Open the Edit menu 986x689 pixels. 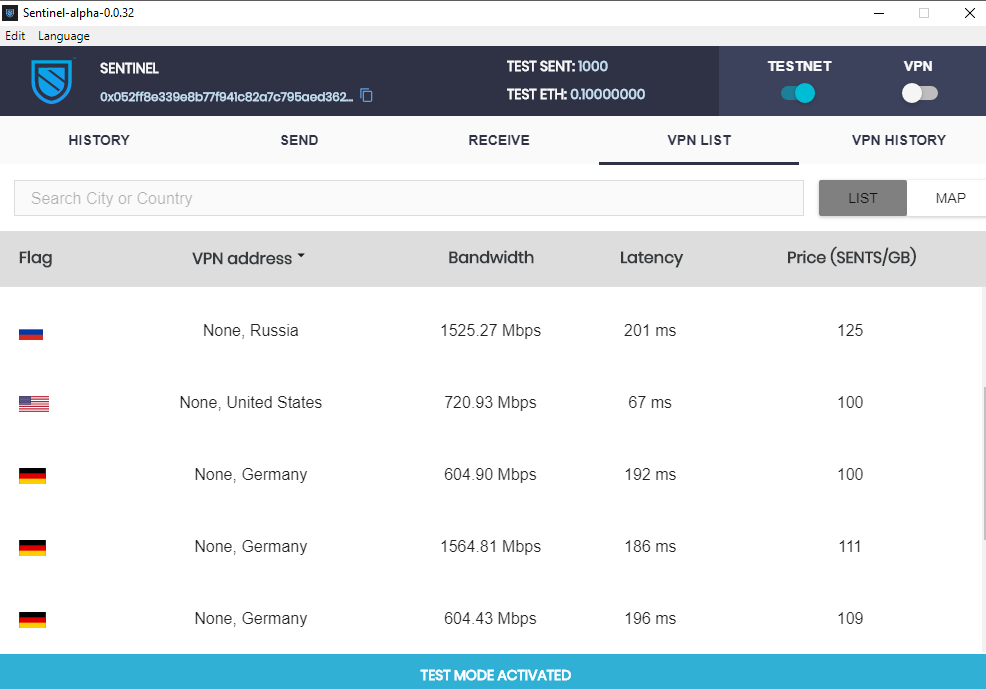tap(15, 36)
